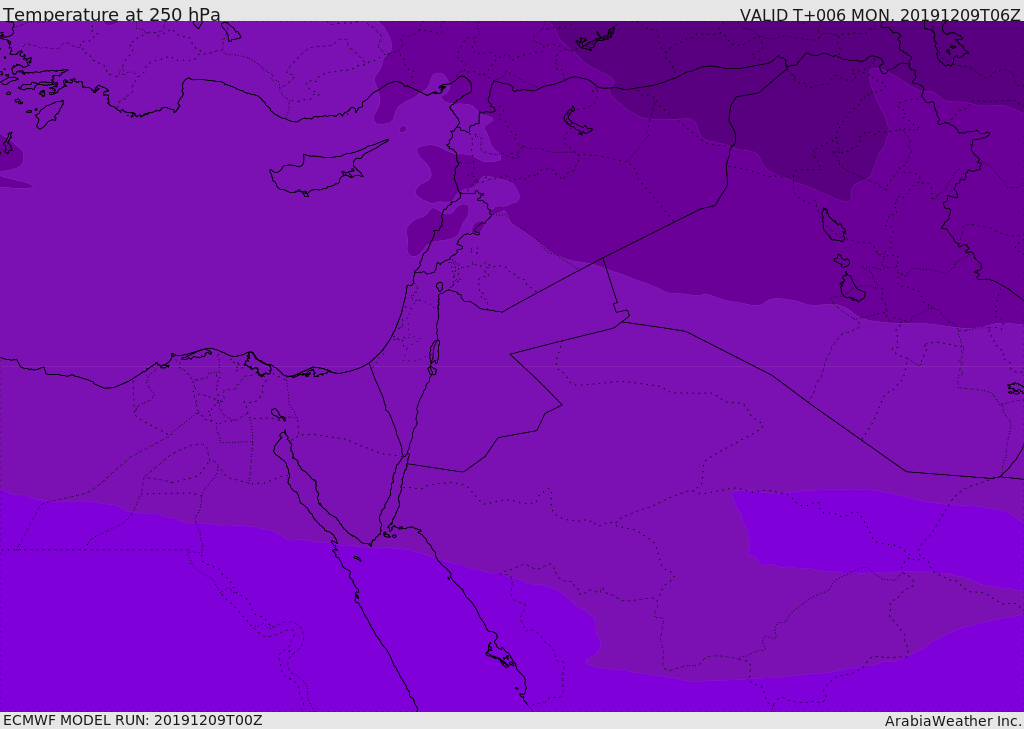Click the 'ArabiaWeather Inc' credit text
1024x729 pixels.
(953, 721)
